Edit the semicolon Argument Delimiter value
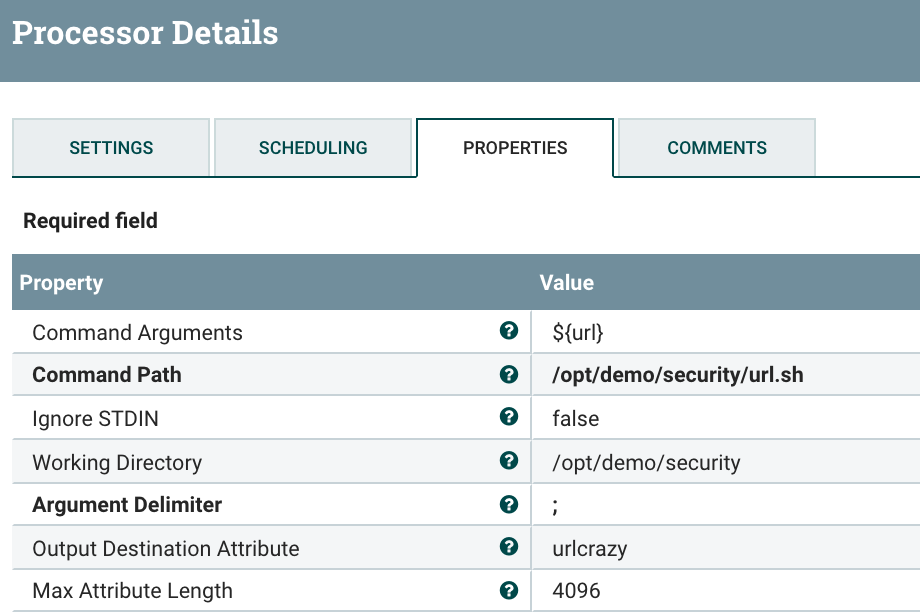The height and width of the screenshot is (613, 920). (556, 505)
